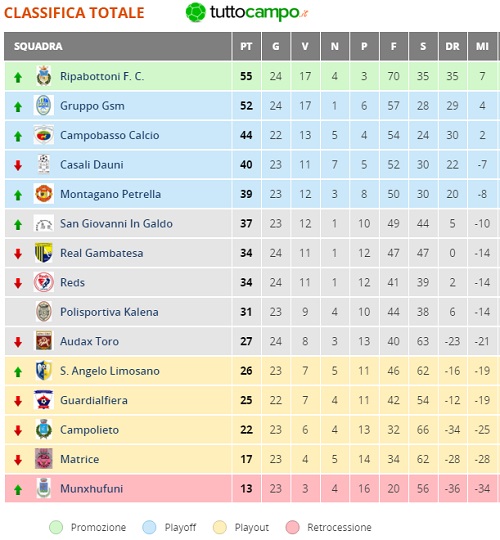Screen dimensions: 500x540
Task: Click the Real Gambatesa shield crest
Action: (44, 253)
